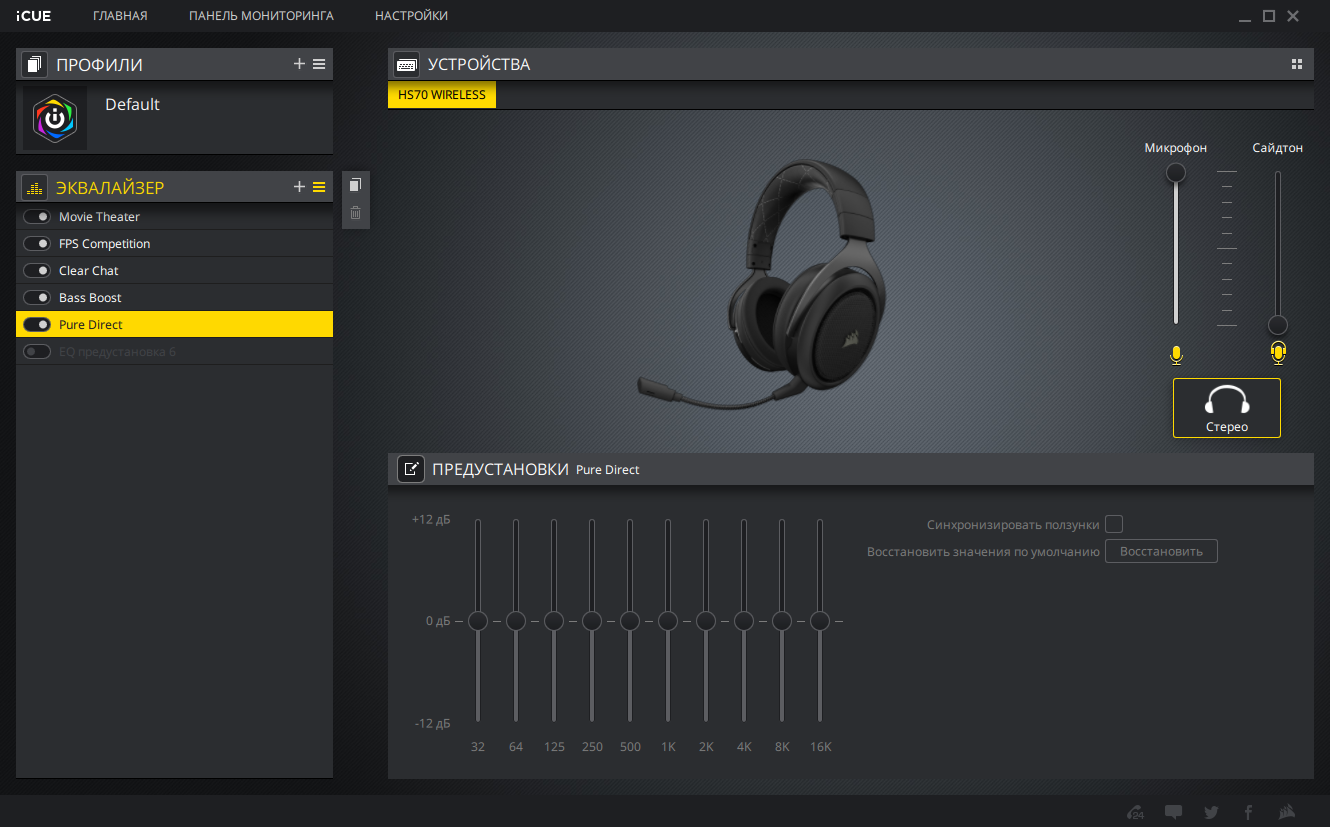Toggle the Bass Boost preset switch

(x=37, y=298)
